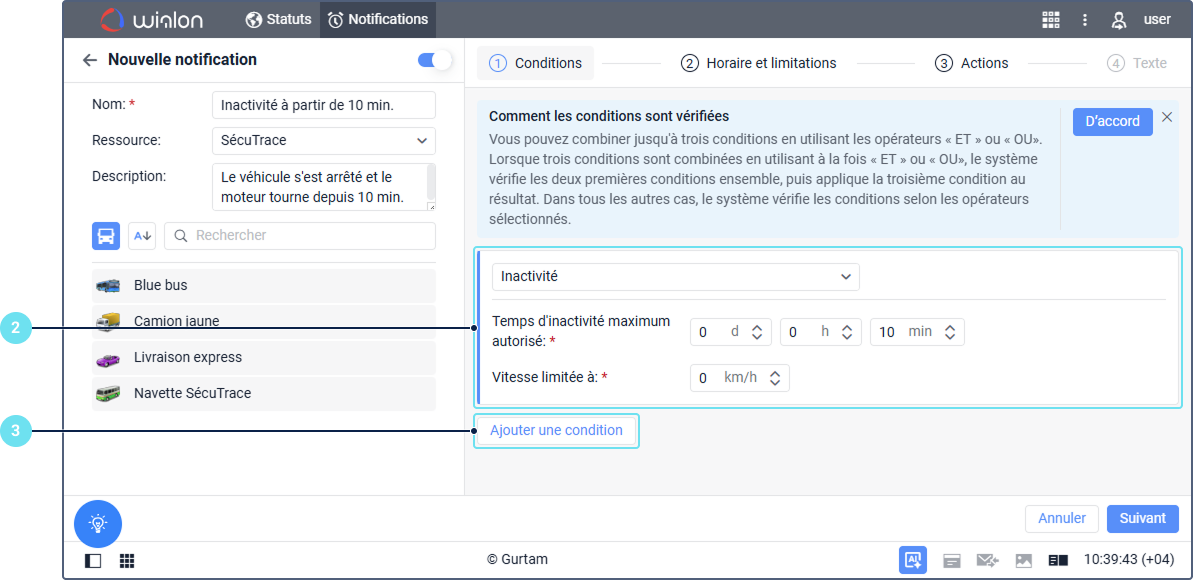Click the AI assistant icon in footer
The image size is (1193, 580).
click(912, 560)
